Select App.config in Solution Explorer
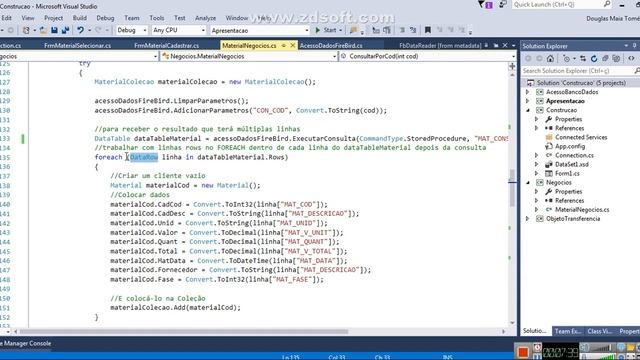Viewport: 640px width, 360px height. tap(570, 146)
